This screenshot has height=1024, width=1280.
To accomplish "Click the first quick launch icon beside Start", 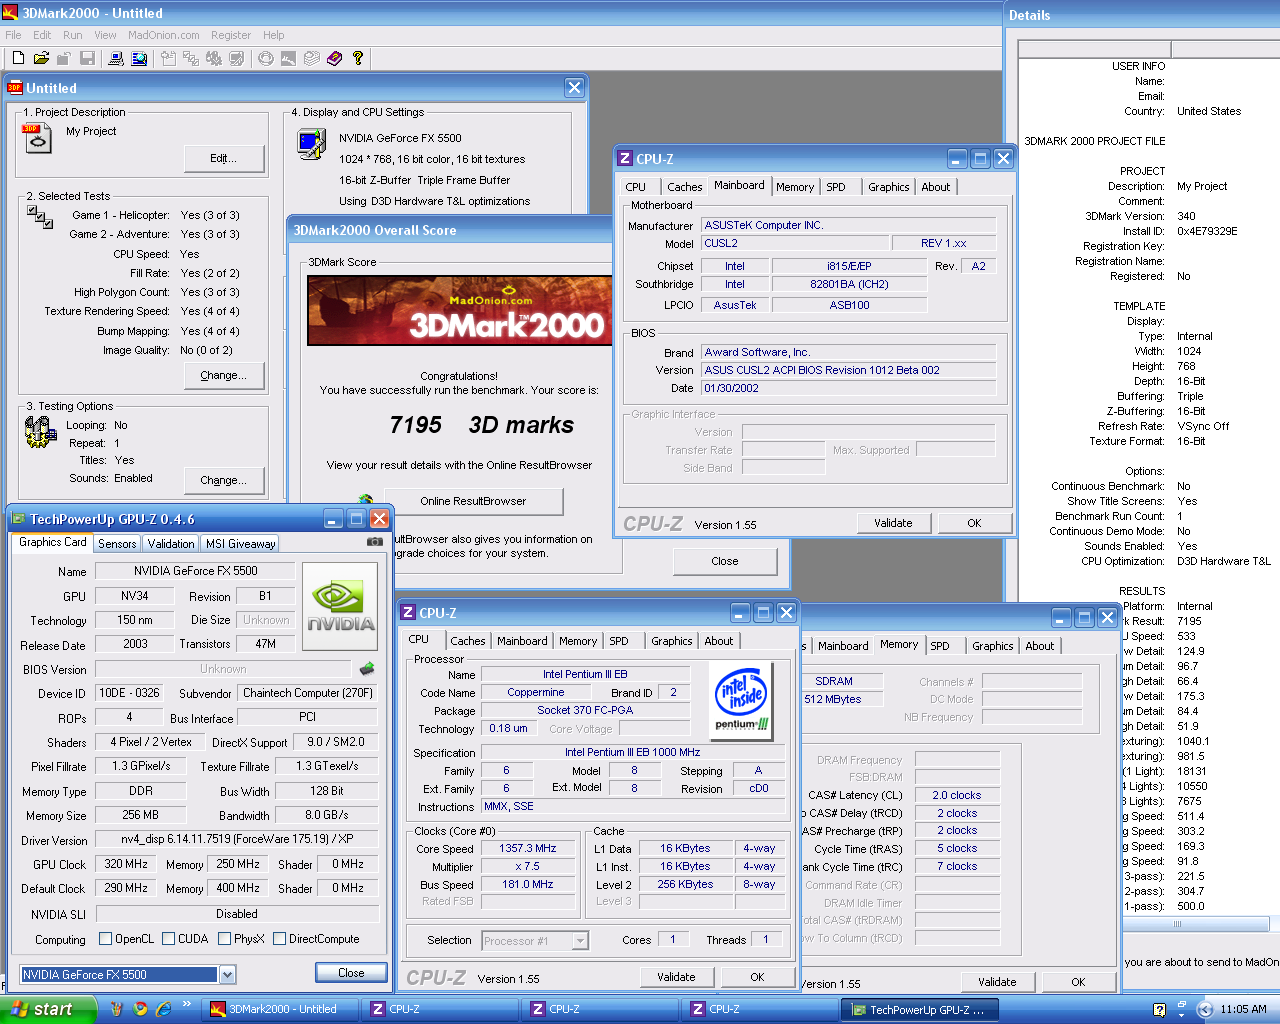I will (x=116, y=1009).
